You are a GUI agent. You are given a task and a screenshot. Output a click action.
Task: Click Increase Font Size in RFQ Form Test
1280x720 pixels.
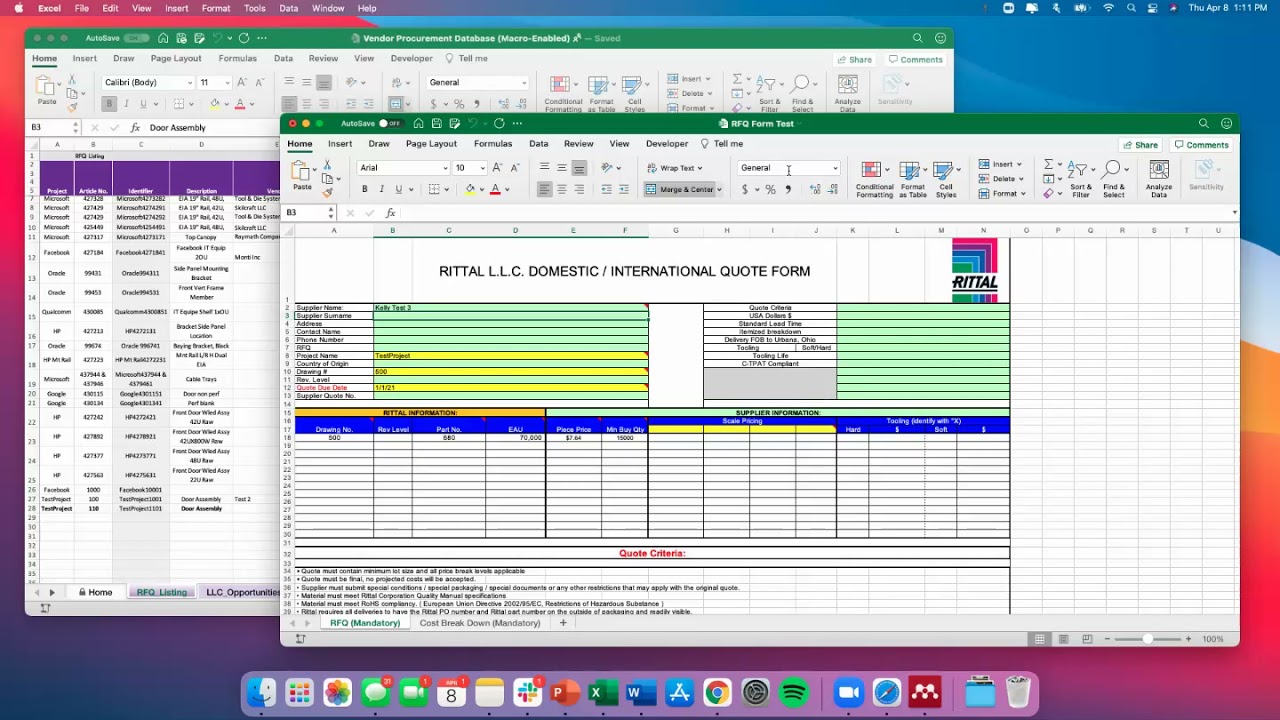click(497, 168)
